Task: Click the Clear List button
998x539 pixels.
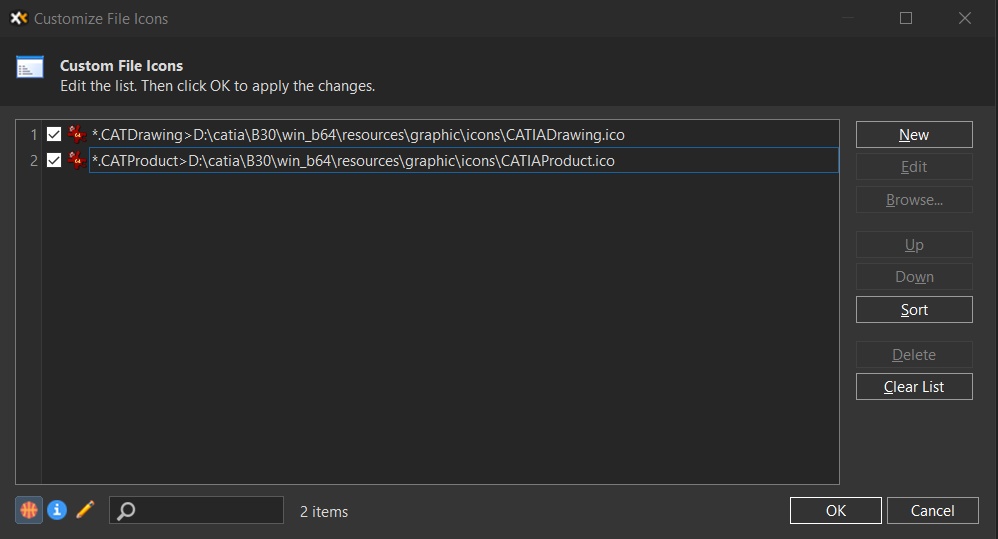Action: click(914, 386)
